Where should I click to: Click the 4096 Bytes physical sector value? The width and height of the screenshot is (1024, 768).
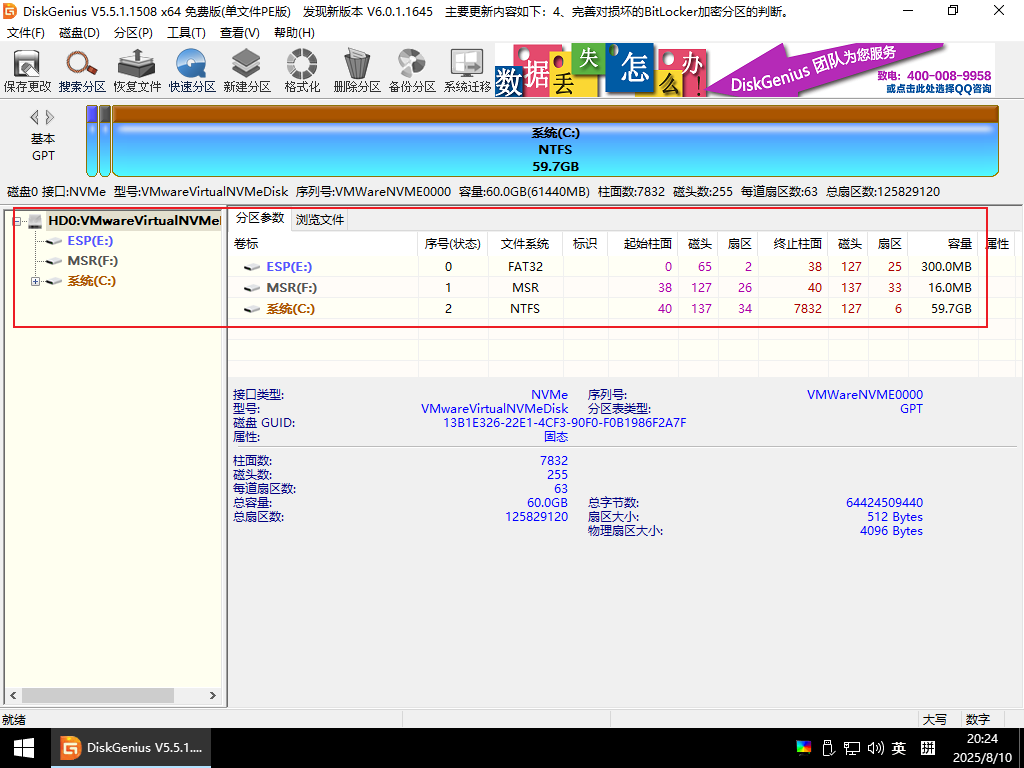pyautogui.click(x=891, y=531)
